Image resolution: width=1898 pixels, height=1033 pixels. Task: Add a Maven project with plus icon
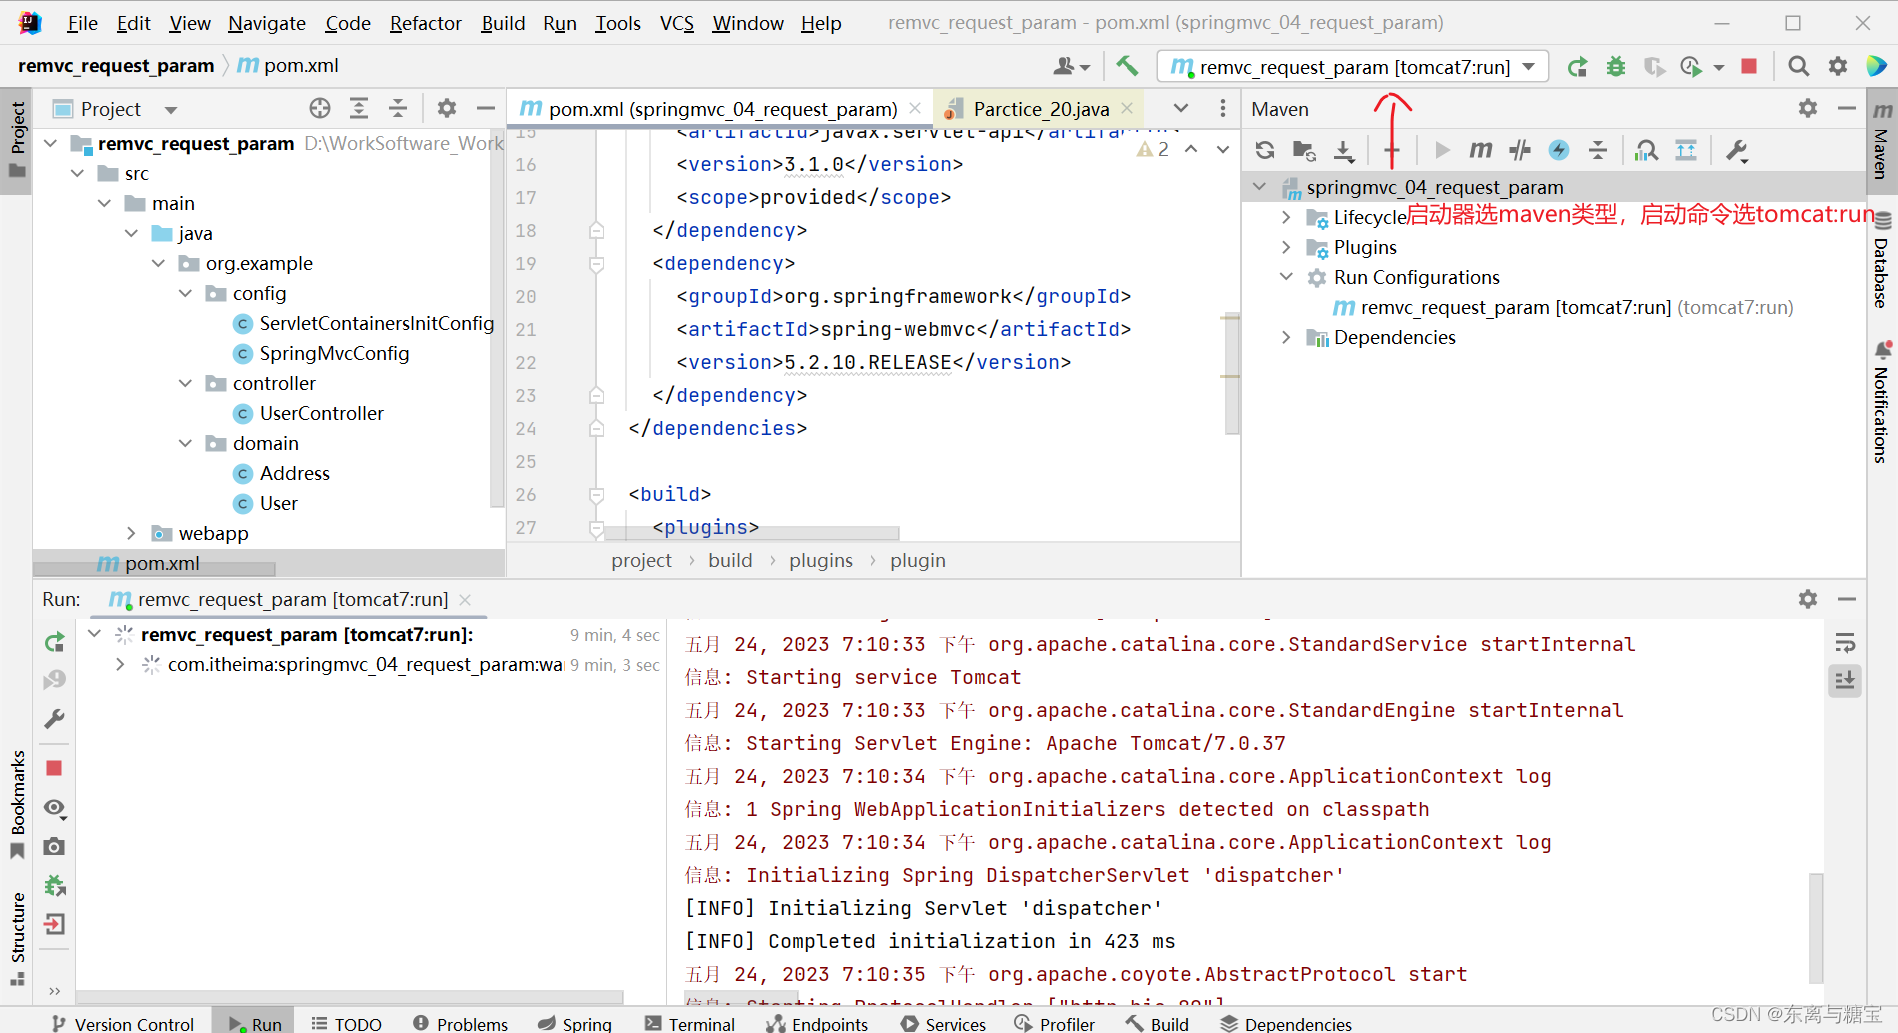(x=1392, y=150)
